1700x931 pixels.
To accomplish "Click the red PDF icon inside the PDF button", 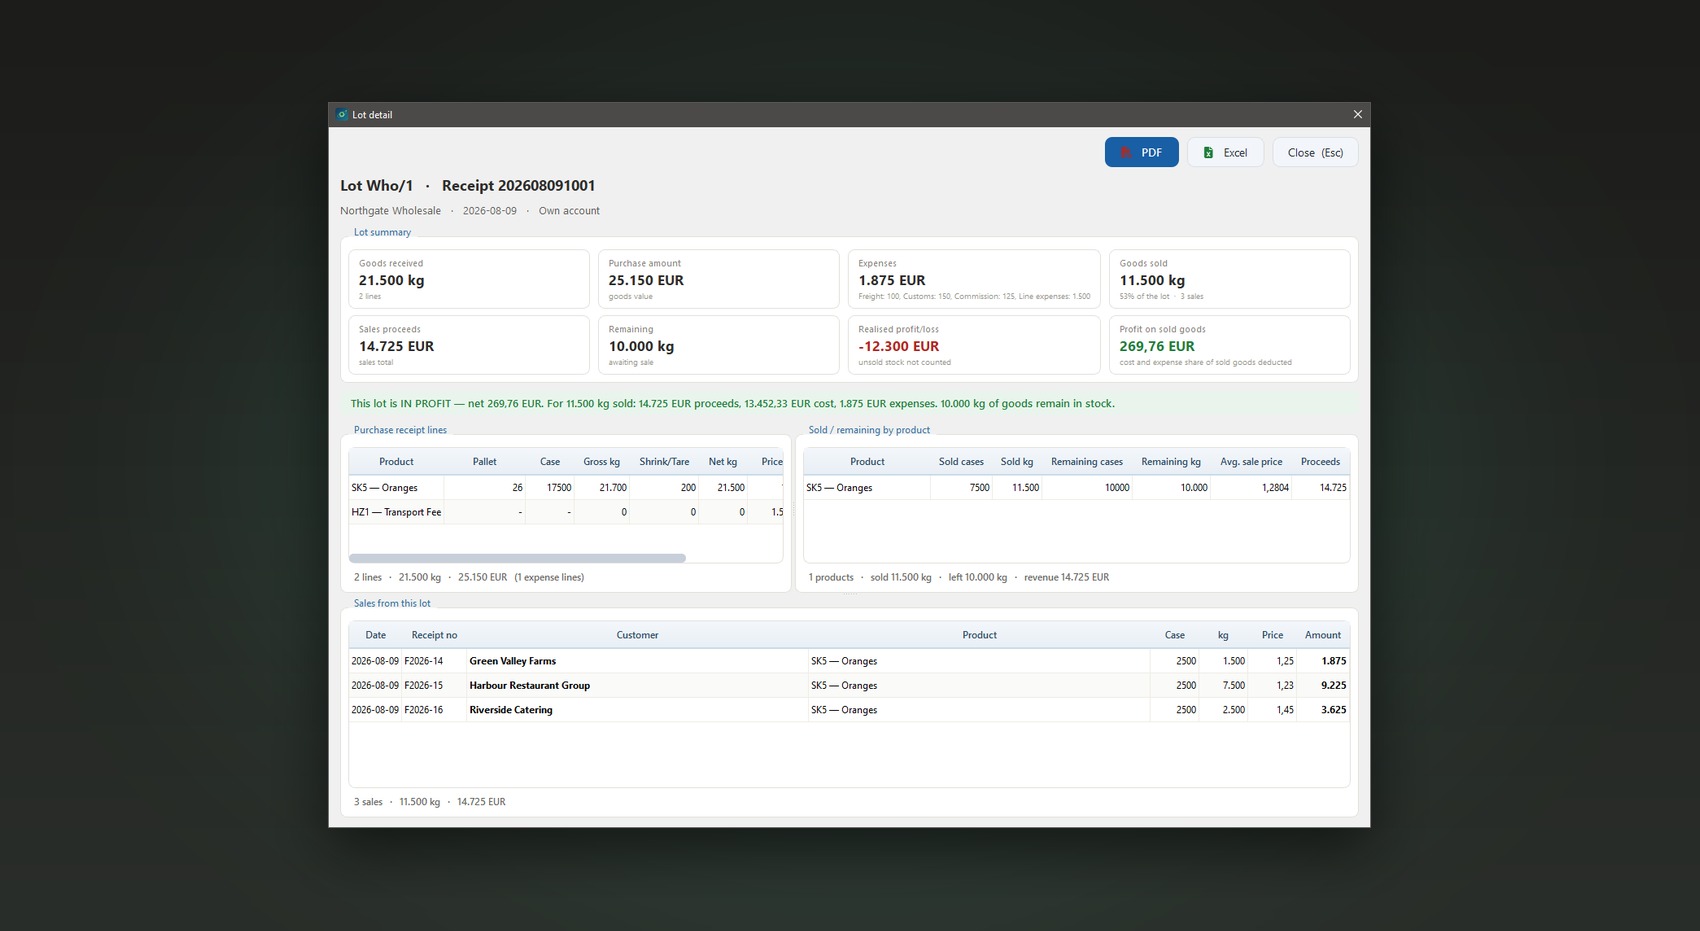I will (1125, 152).
